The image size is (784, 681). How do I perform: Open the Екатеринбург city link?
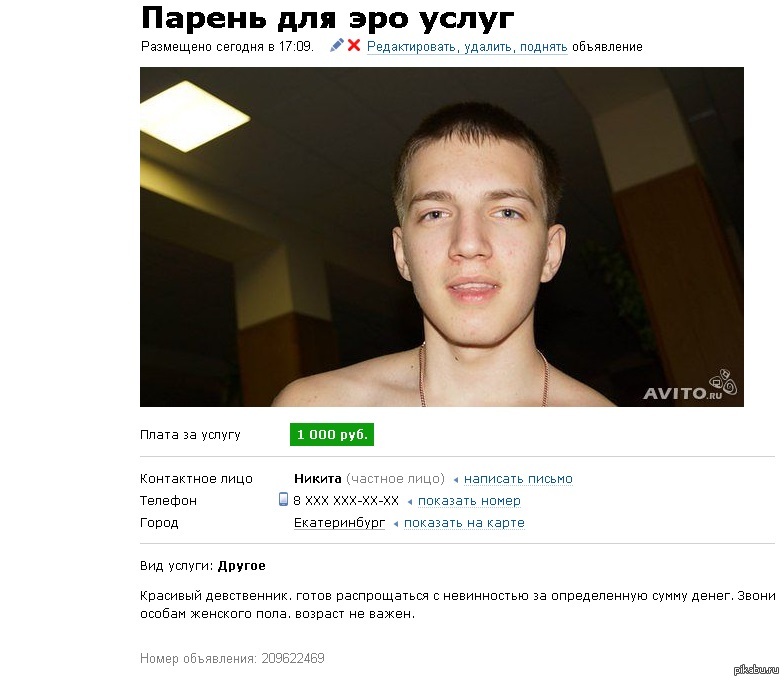click(340, 522)
